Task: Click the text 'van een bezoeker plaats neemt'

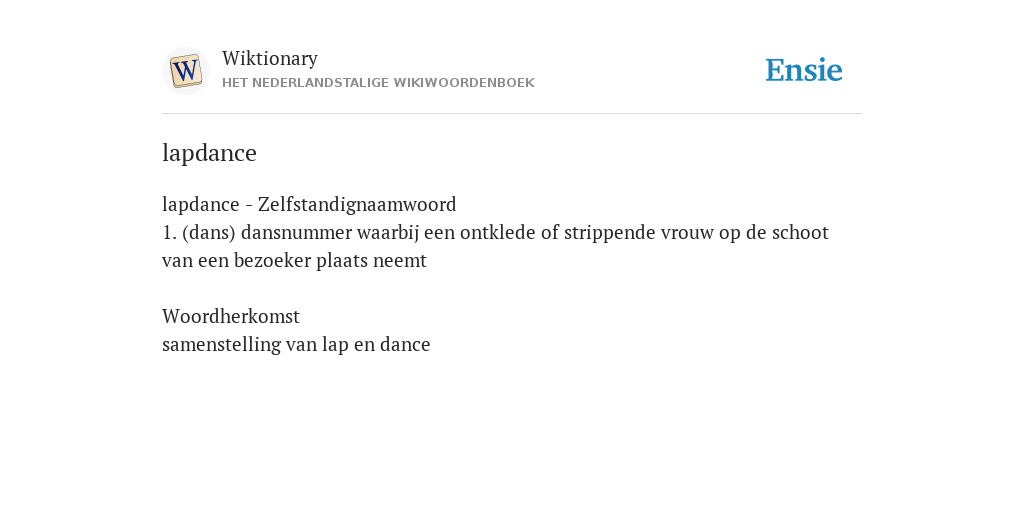Action: click(294, 261)
